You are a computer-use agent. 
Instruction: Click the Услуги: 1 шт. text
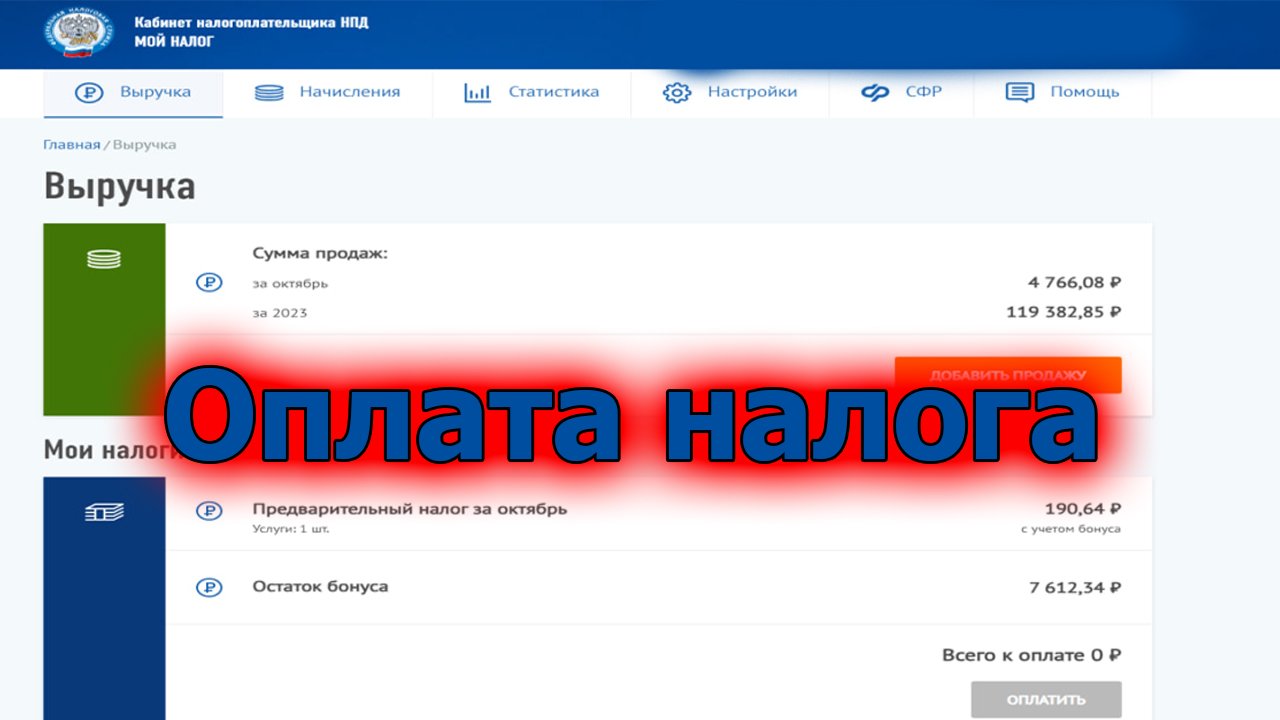click(x=290, y=529)
